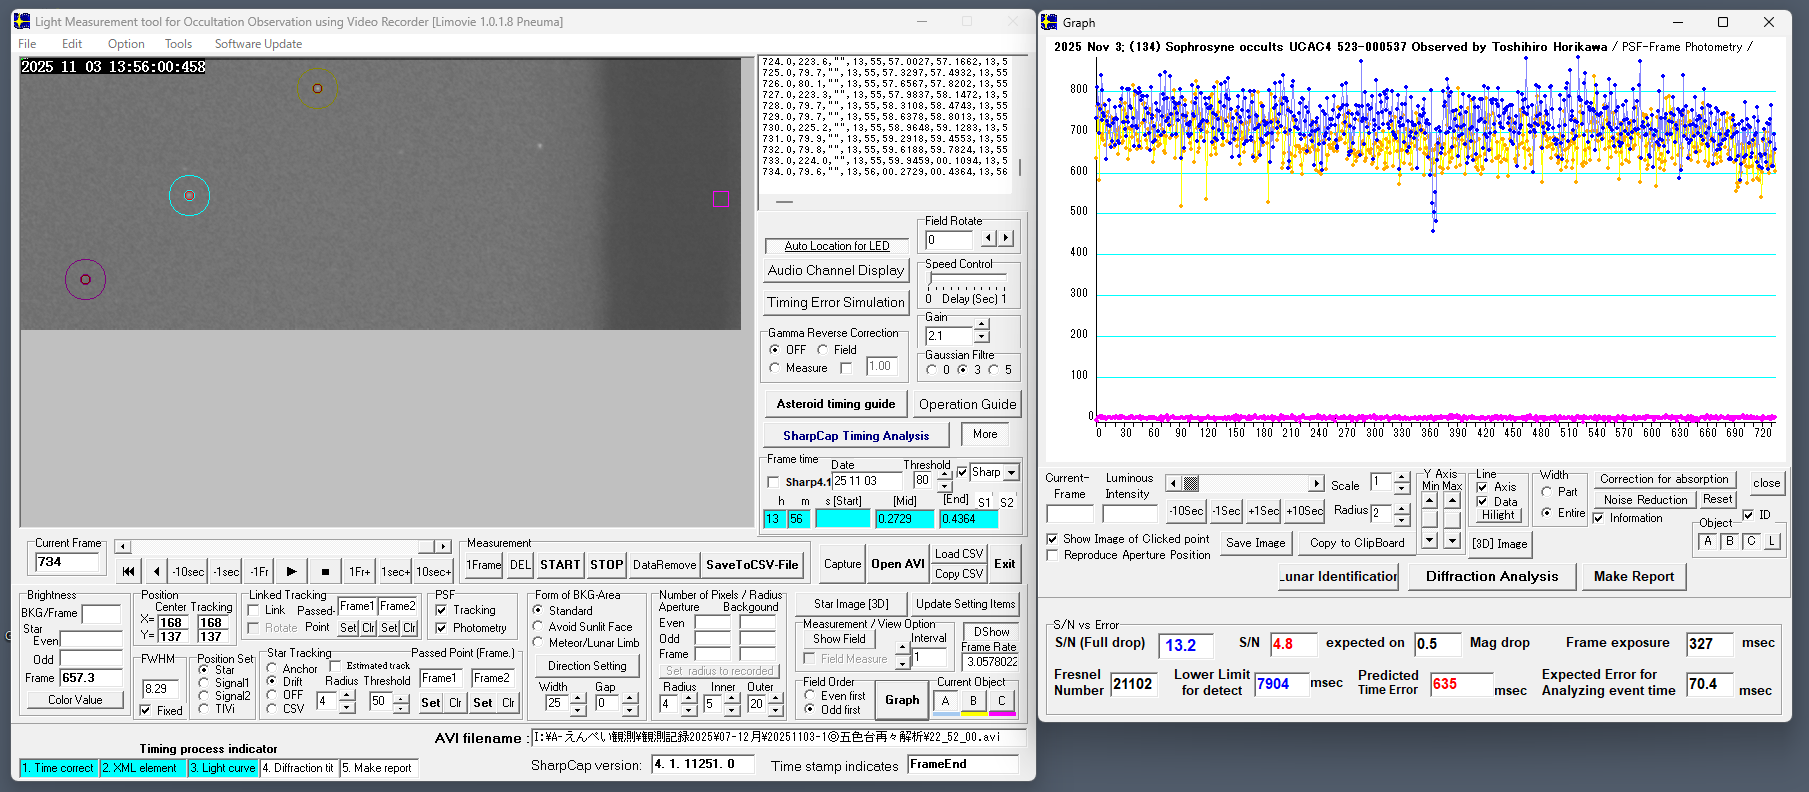Click Y Axis Min up arrow
Viewport: 1809px width, 792px height.
(1430, 500)
